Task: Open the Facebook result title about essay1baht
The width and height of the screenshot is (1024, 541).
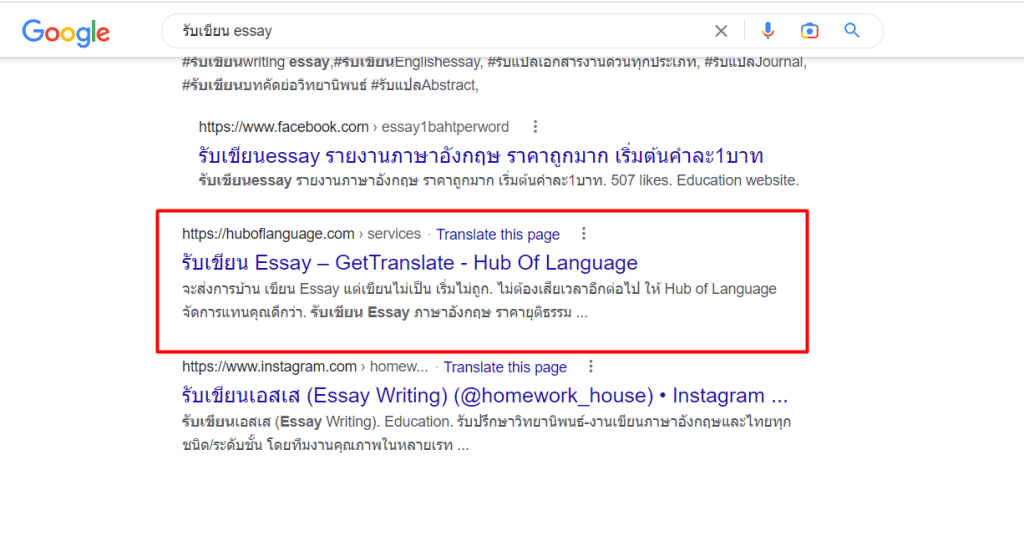Action: pos(481,156)
